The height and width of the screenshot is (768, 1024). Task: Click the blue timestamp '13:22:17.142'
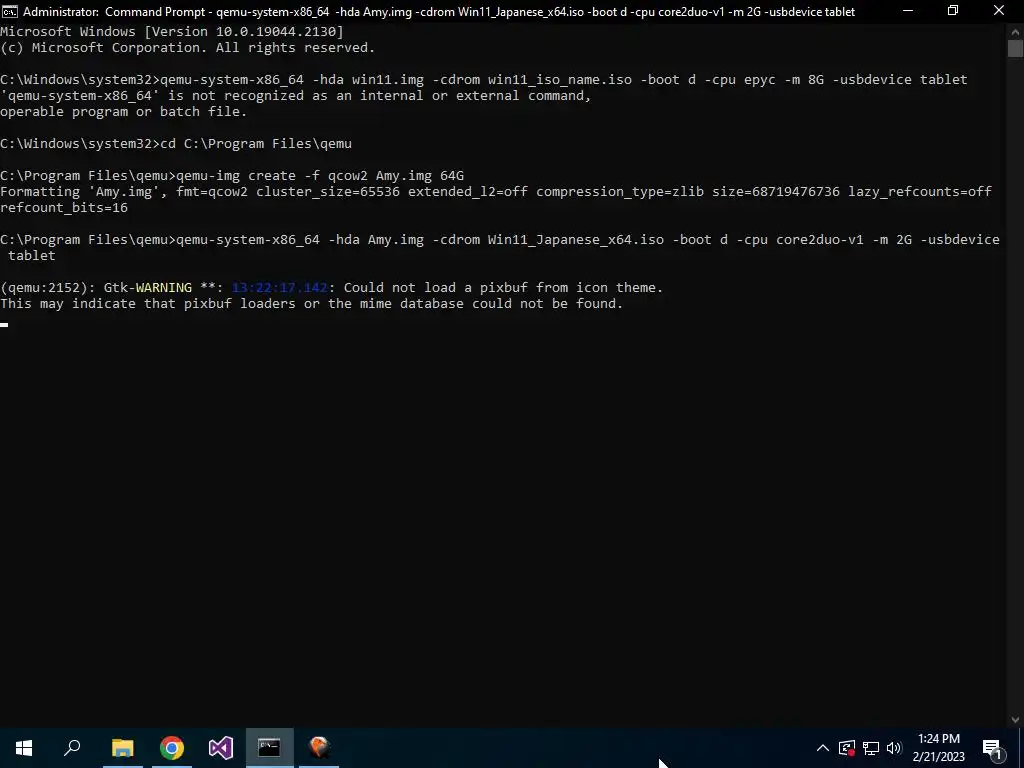click(280, 288)
